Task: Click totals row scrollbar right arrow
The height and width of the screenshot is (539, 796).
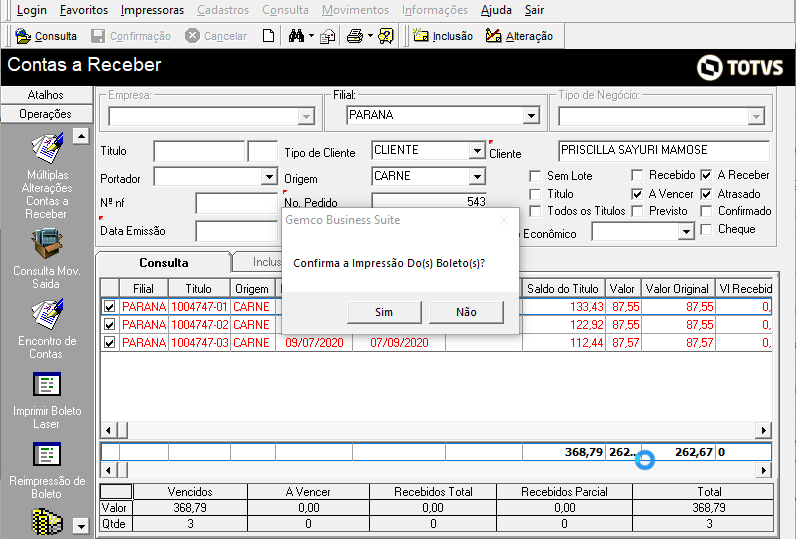Action: click(764, 470)
